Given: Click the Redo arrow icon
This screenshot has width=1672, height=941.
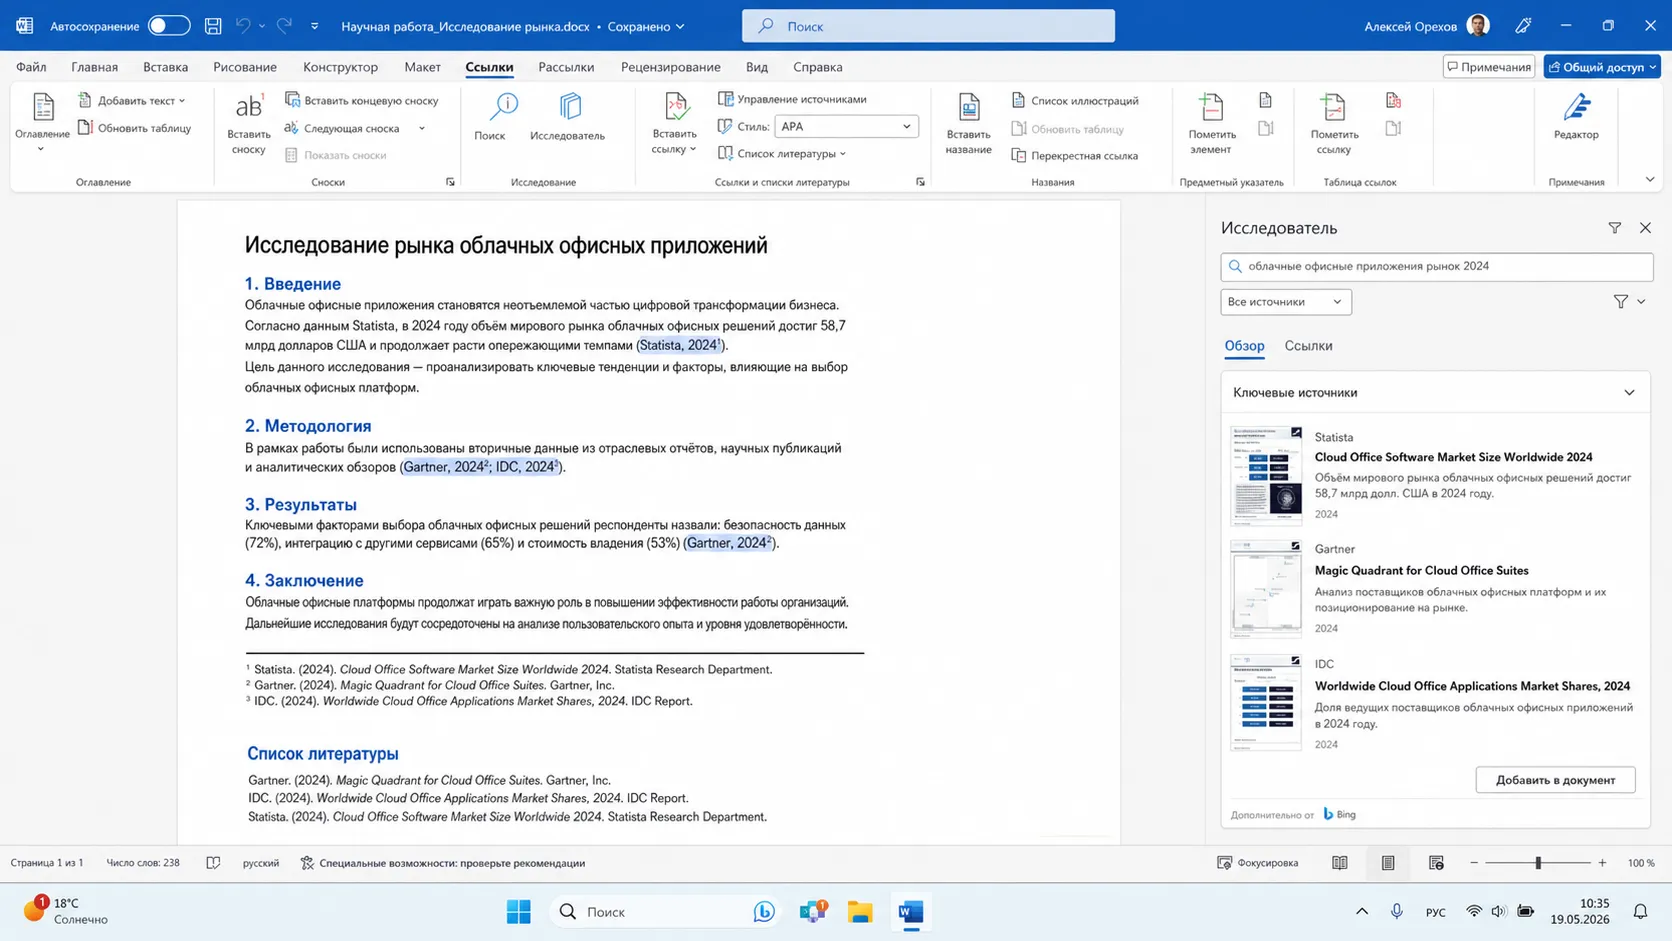Looking at the screenshot, I should tap(284, 26).
